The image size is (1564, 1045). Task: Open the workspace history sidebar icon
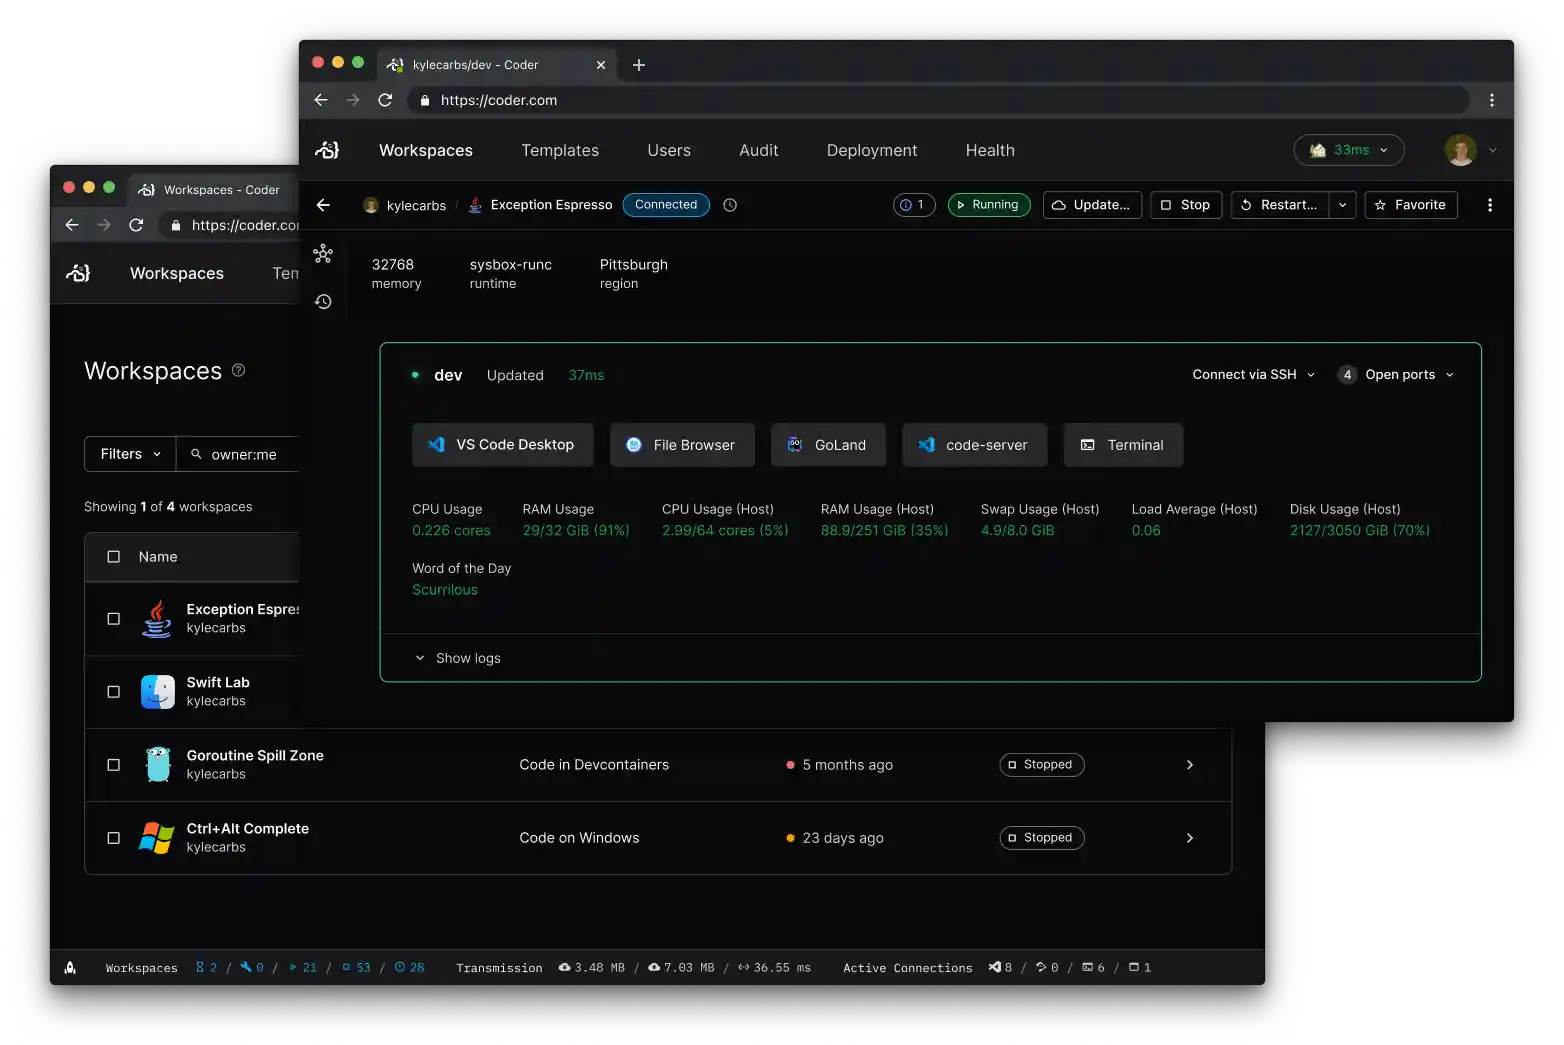click(x=323, y=302)
